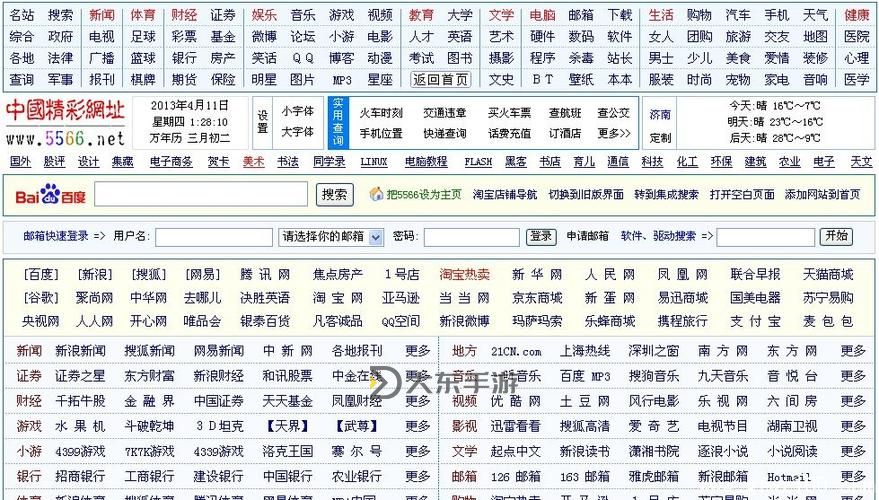Click 申请邮箱 link
879x500 pixels.
tap(587, 236)
